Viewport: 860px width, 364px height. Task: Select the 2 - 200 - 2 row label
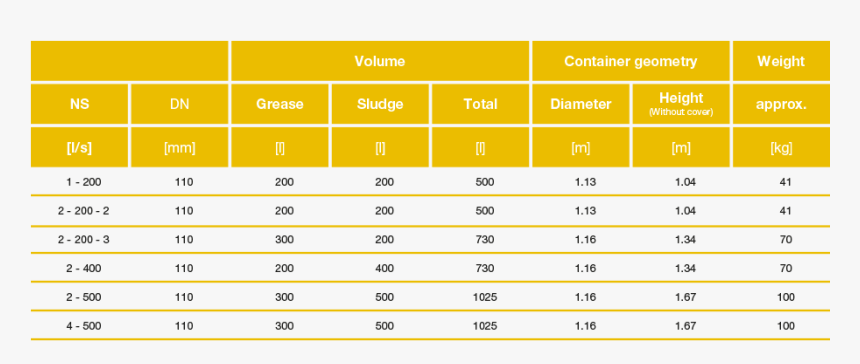[x=84, y=211]
